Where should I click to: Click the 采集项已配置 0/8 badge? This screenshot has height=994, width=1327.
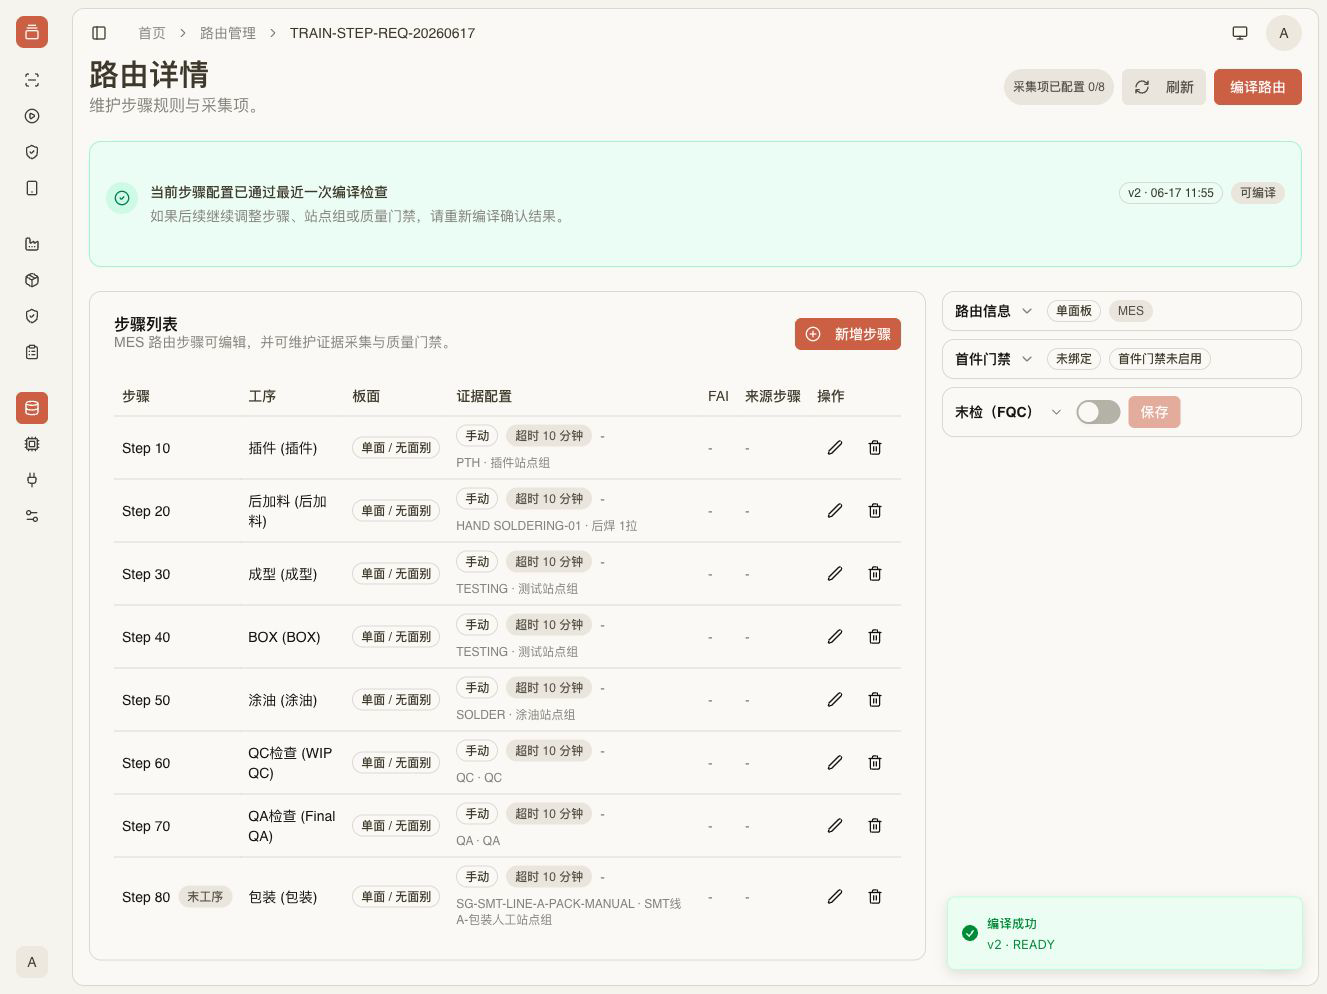tap(1059, 87)
